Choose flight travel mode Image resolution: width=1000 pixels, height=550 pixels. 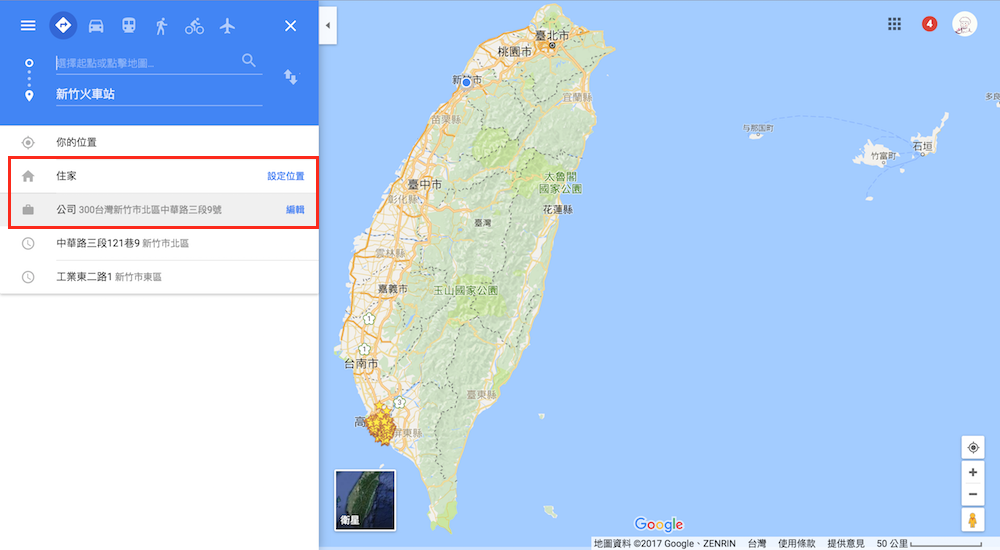pos(227,26)
